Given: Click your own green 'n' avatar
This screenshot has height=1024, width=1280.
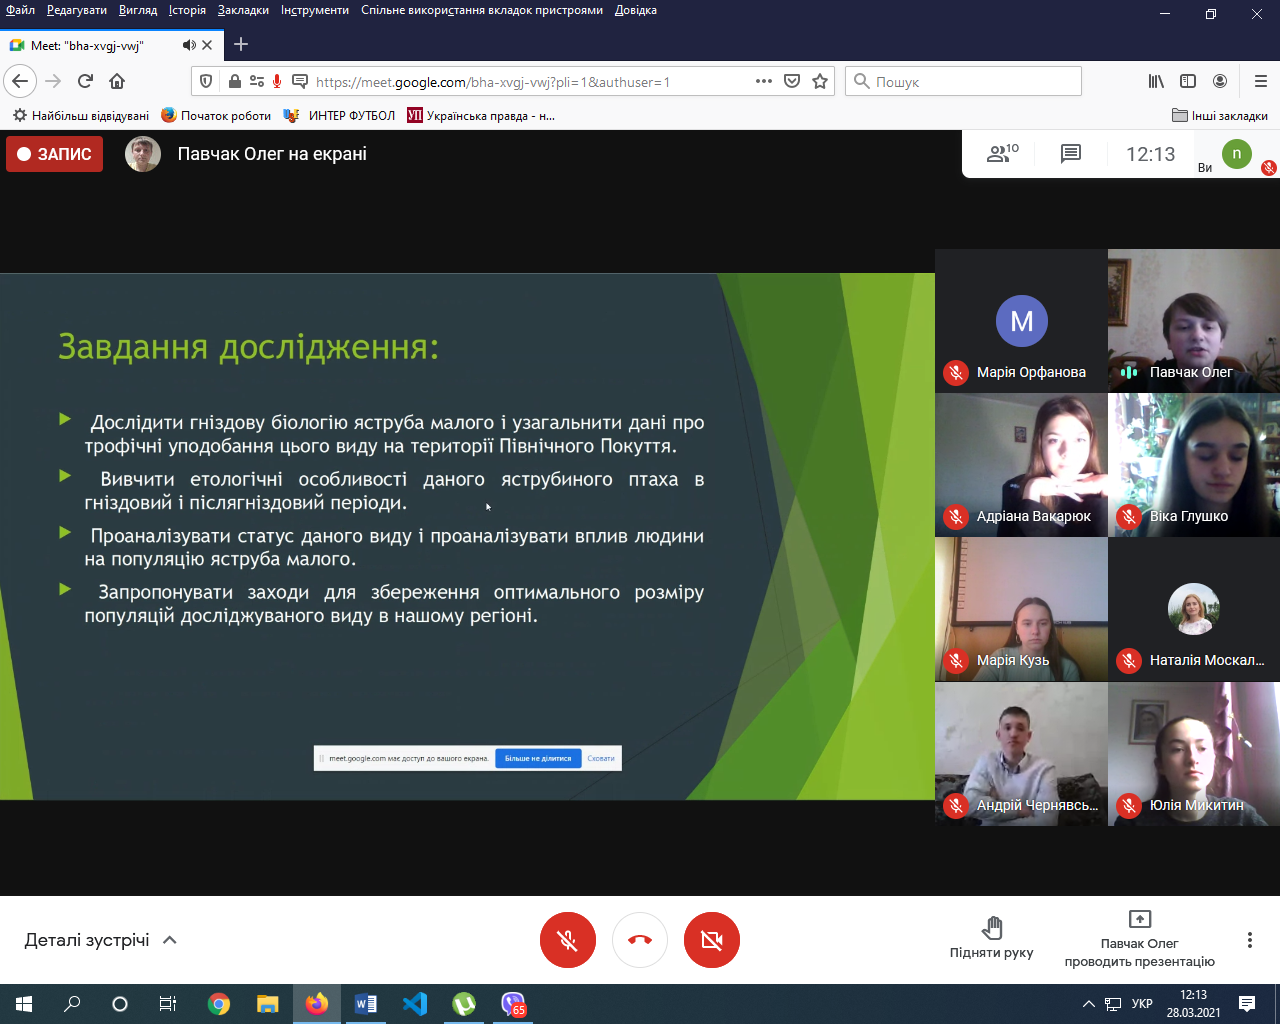Looking at the screenshot, I should point(1237,153).
